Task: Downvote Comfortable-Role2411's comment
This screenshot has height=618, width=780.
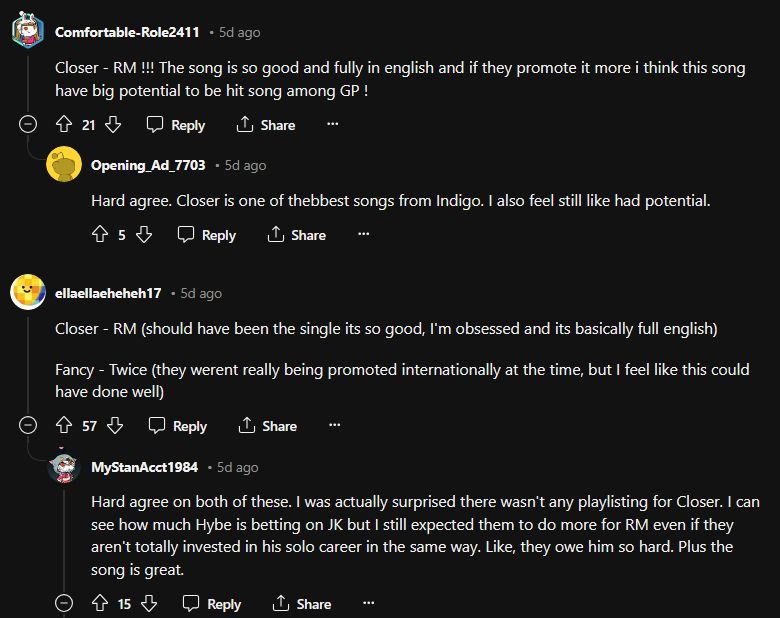Action: click(113, 125)
